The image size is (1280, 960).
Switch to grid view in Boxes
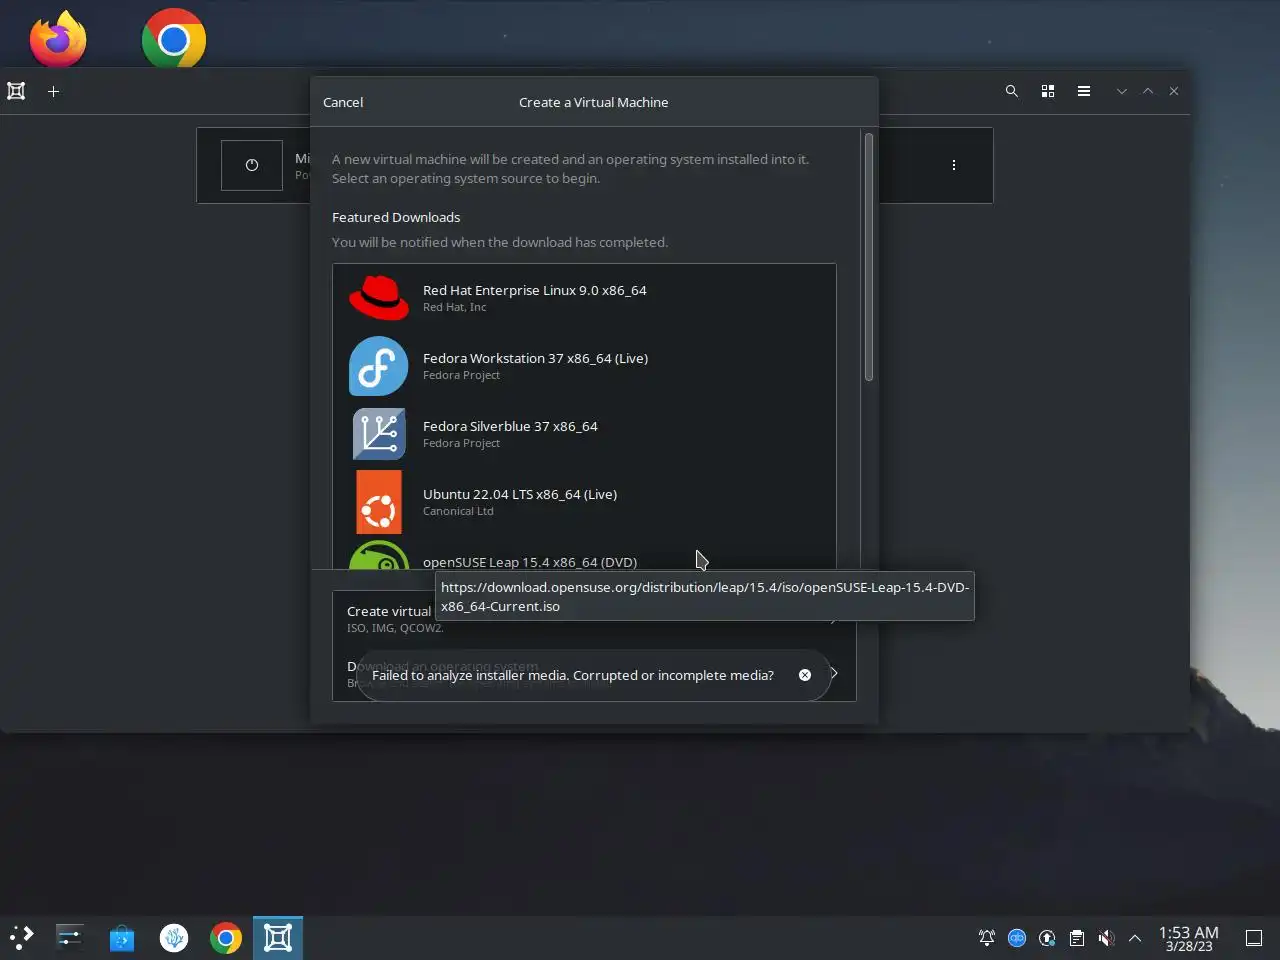pyautogui.click(x=1048, y=91)
